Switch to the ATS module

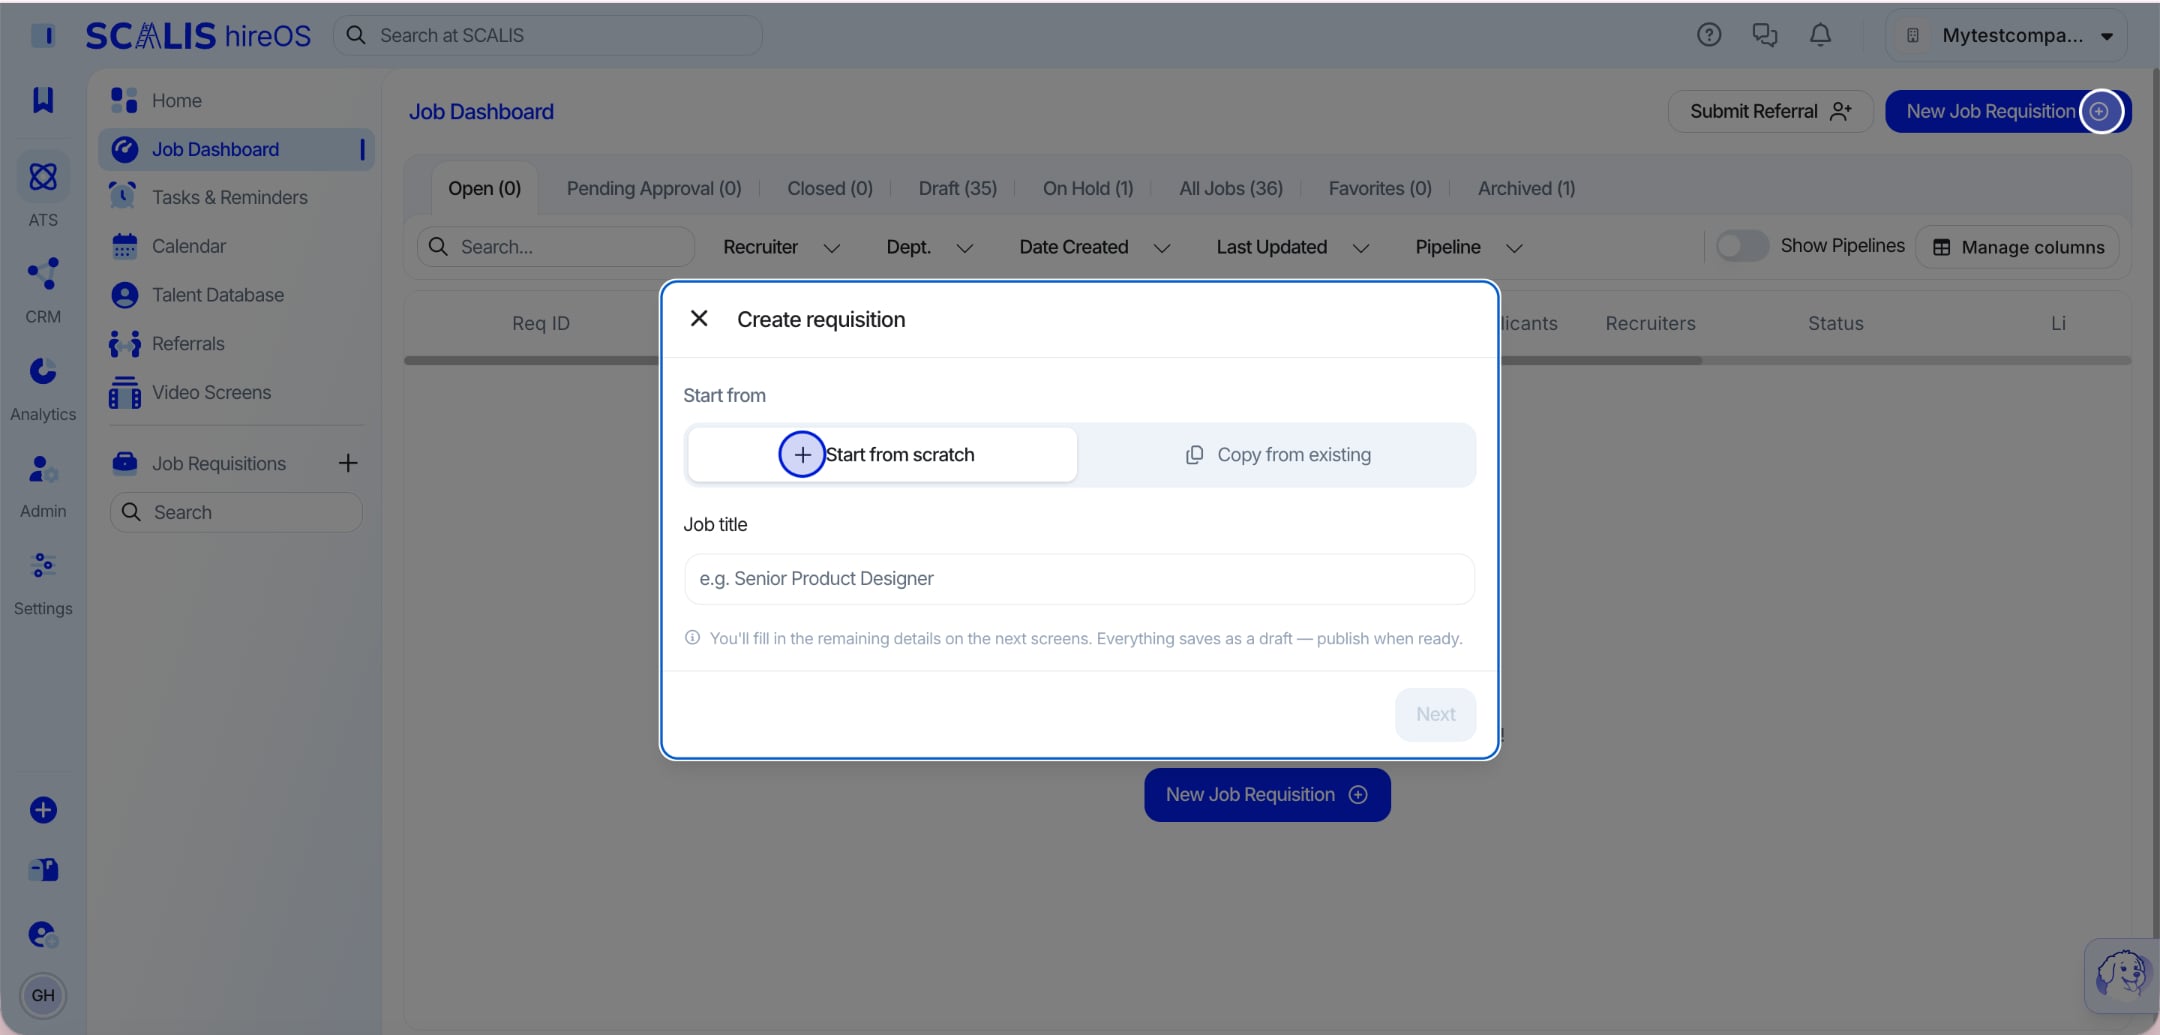pos(43,191)
